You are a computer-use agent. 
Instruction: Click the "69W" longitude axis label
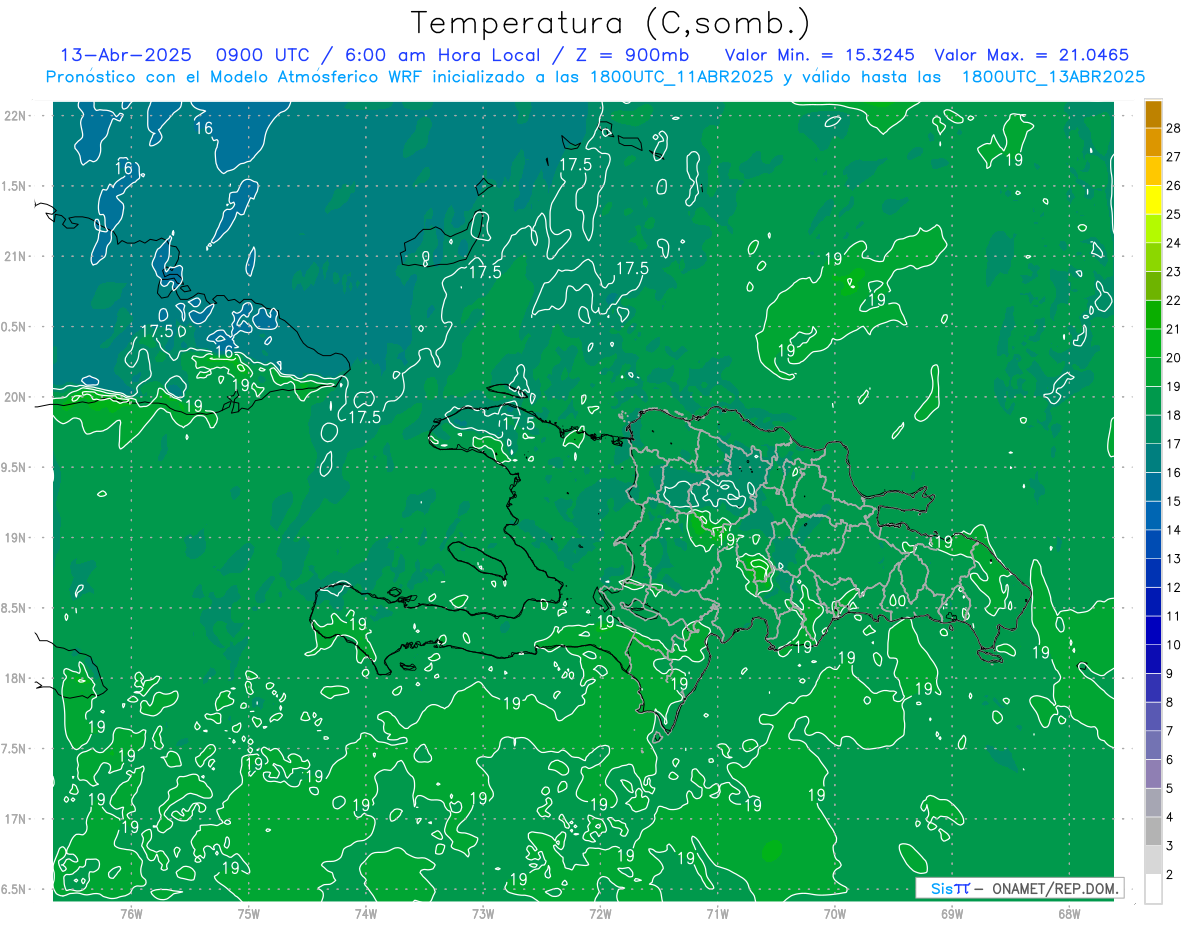coord(952,914)
